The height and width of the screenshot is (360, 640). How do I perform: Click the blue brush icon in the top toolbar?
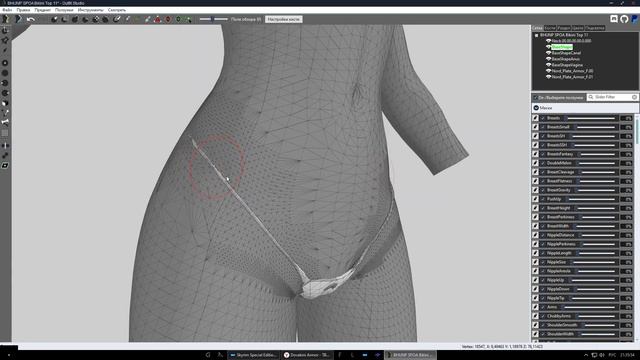(x=147, y=19)
